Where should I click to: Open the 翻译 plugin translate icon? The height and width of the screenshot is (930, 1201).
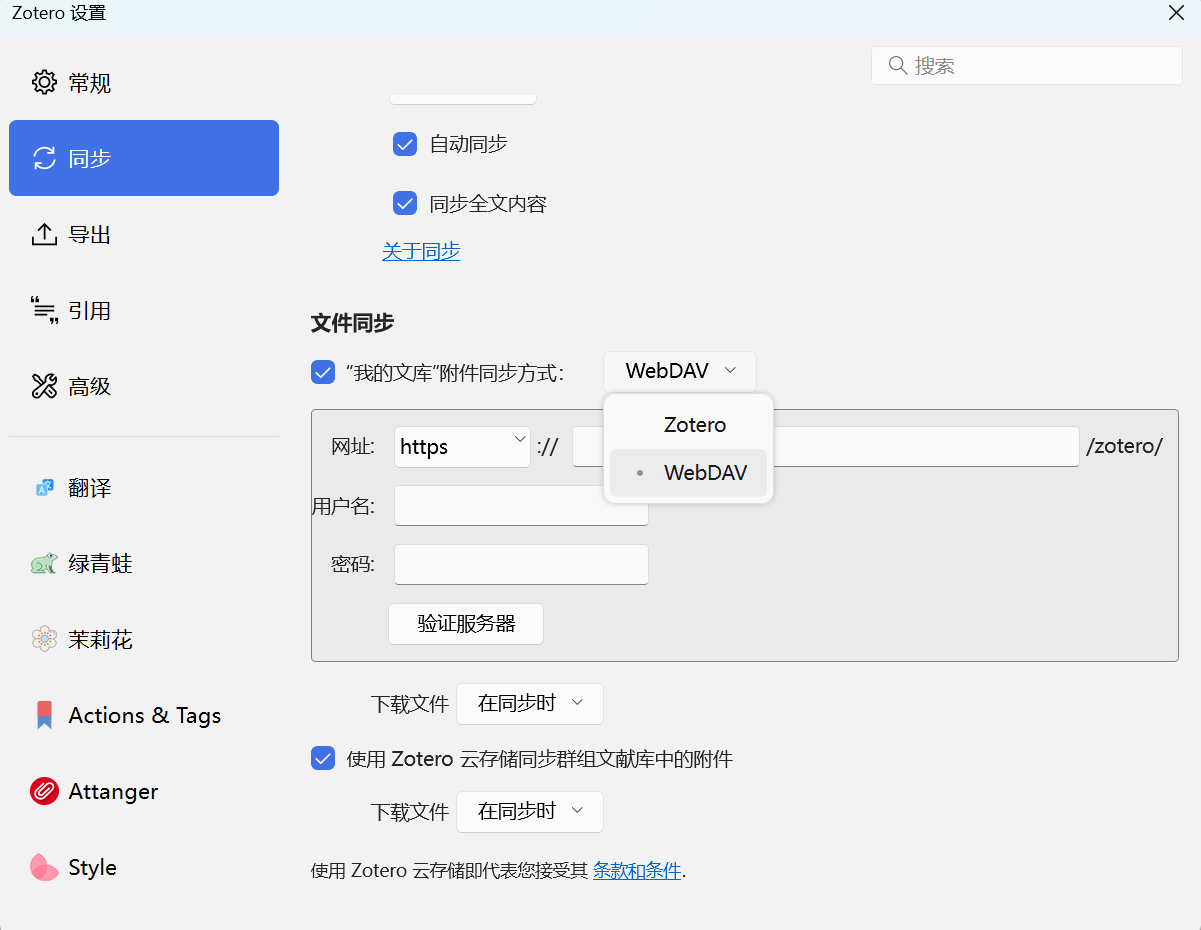(x=44, y=488)
